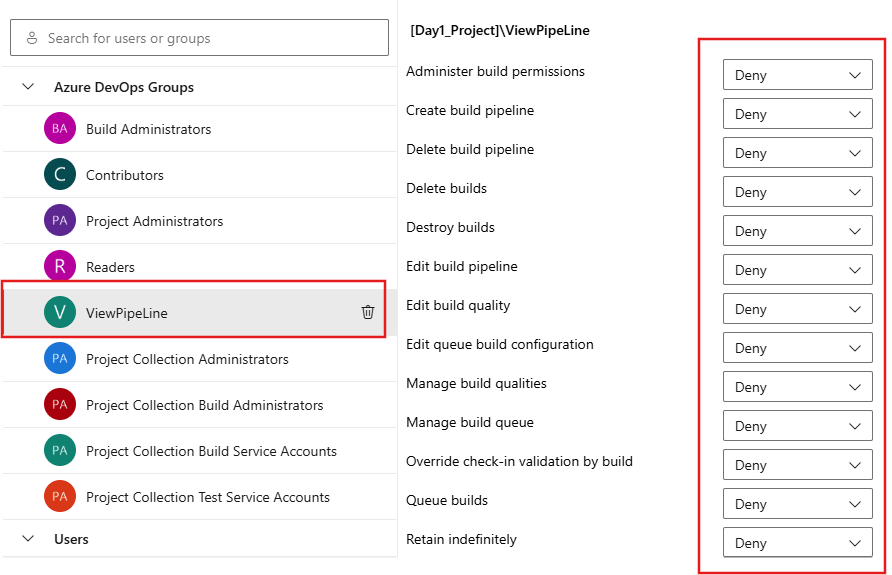Click the Queue builds label
The image size is (892, 575).
(447, 500)
